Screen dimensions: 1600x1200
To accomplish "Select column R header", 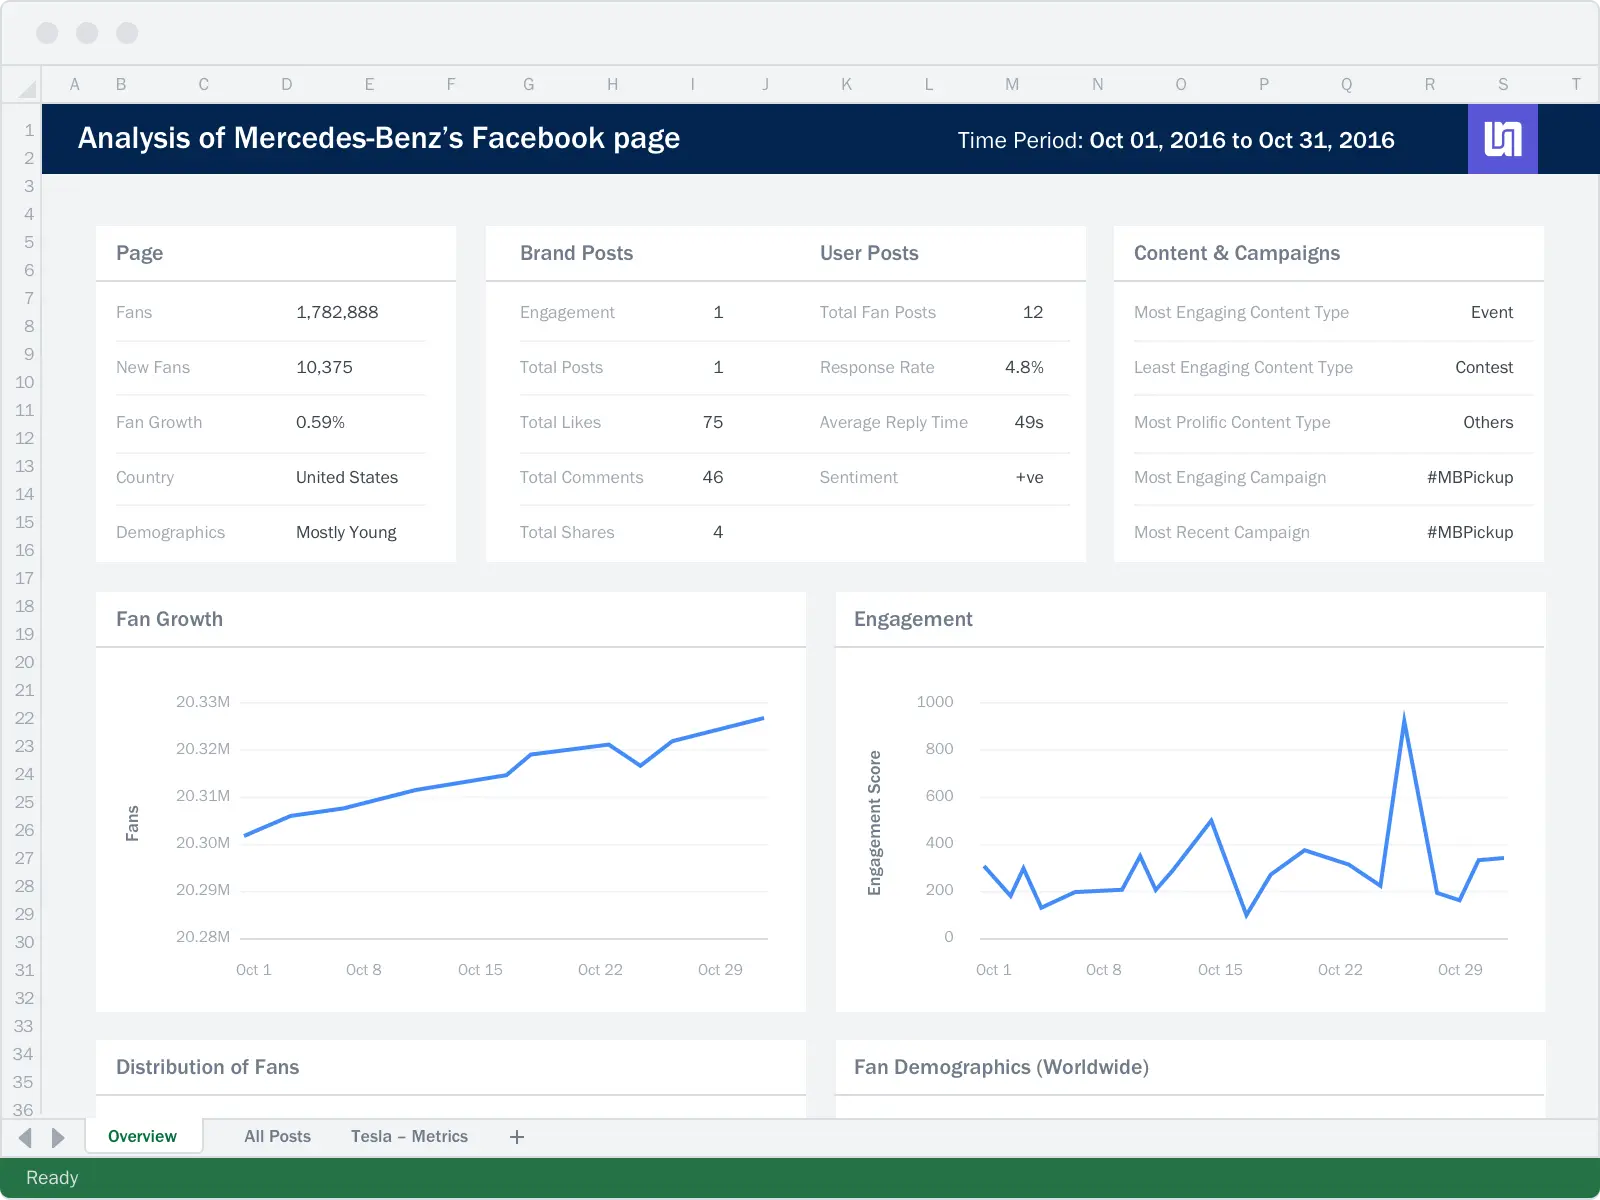I will 1430,85.
